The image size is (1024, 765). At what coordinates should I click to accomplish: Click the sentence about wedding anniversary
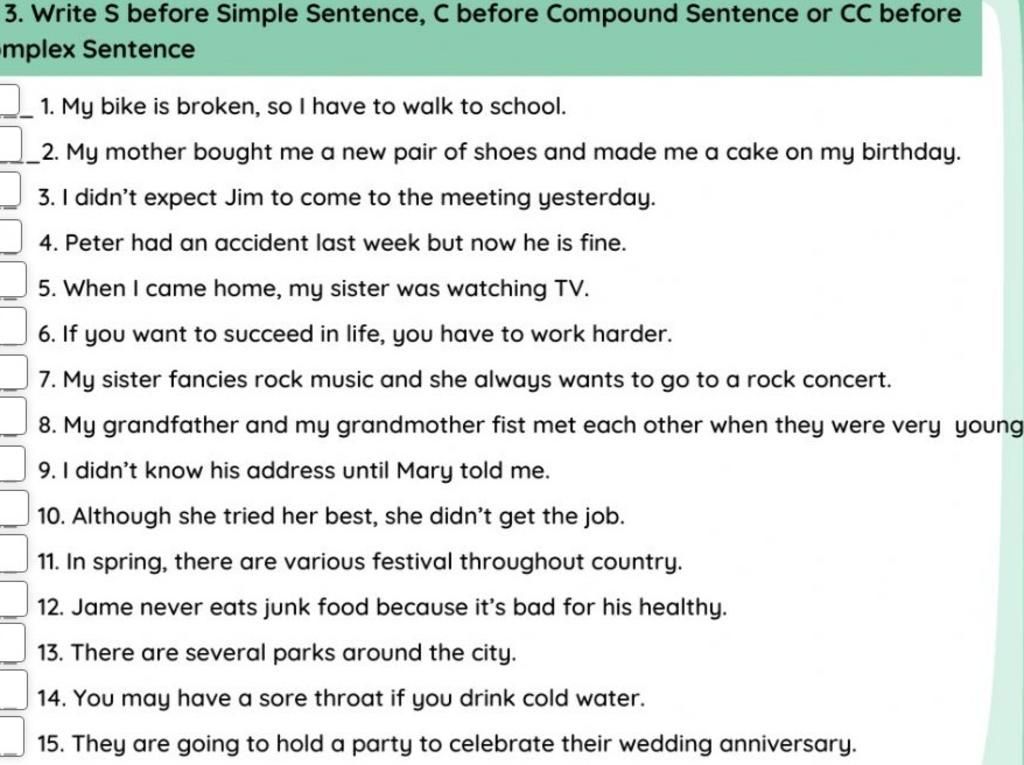coord(446,743)
